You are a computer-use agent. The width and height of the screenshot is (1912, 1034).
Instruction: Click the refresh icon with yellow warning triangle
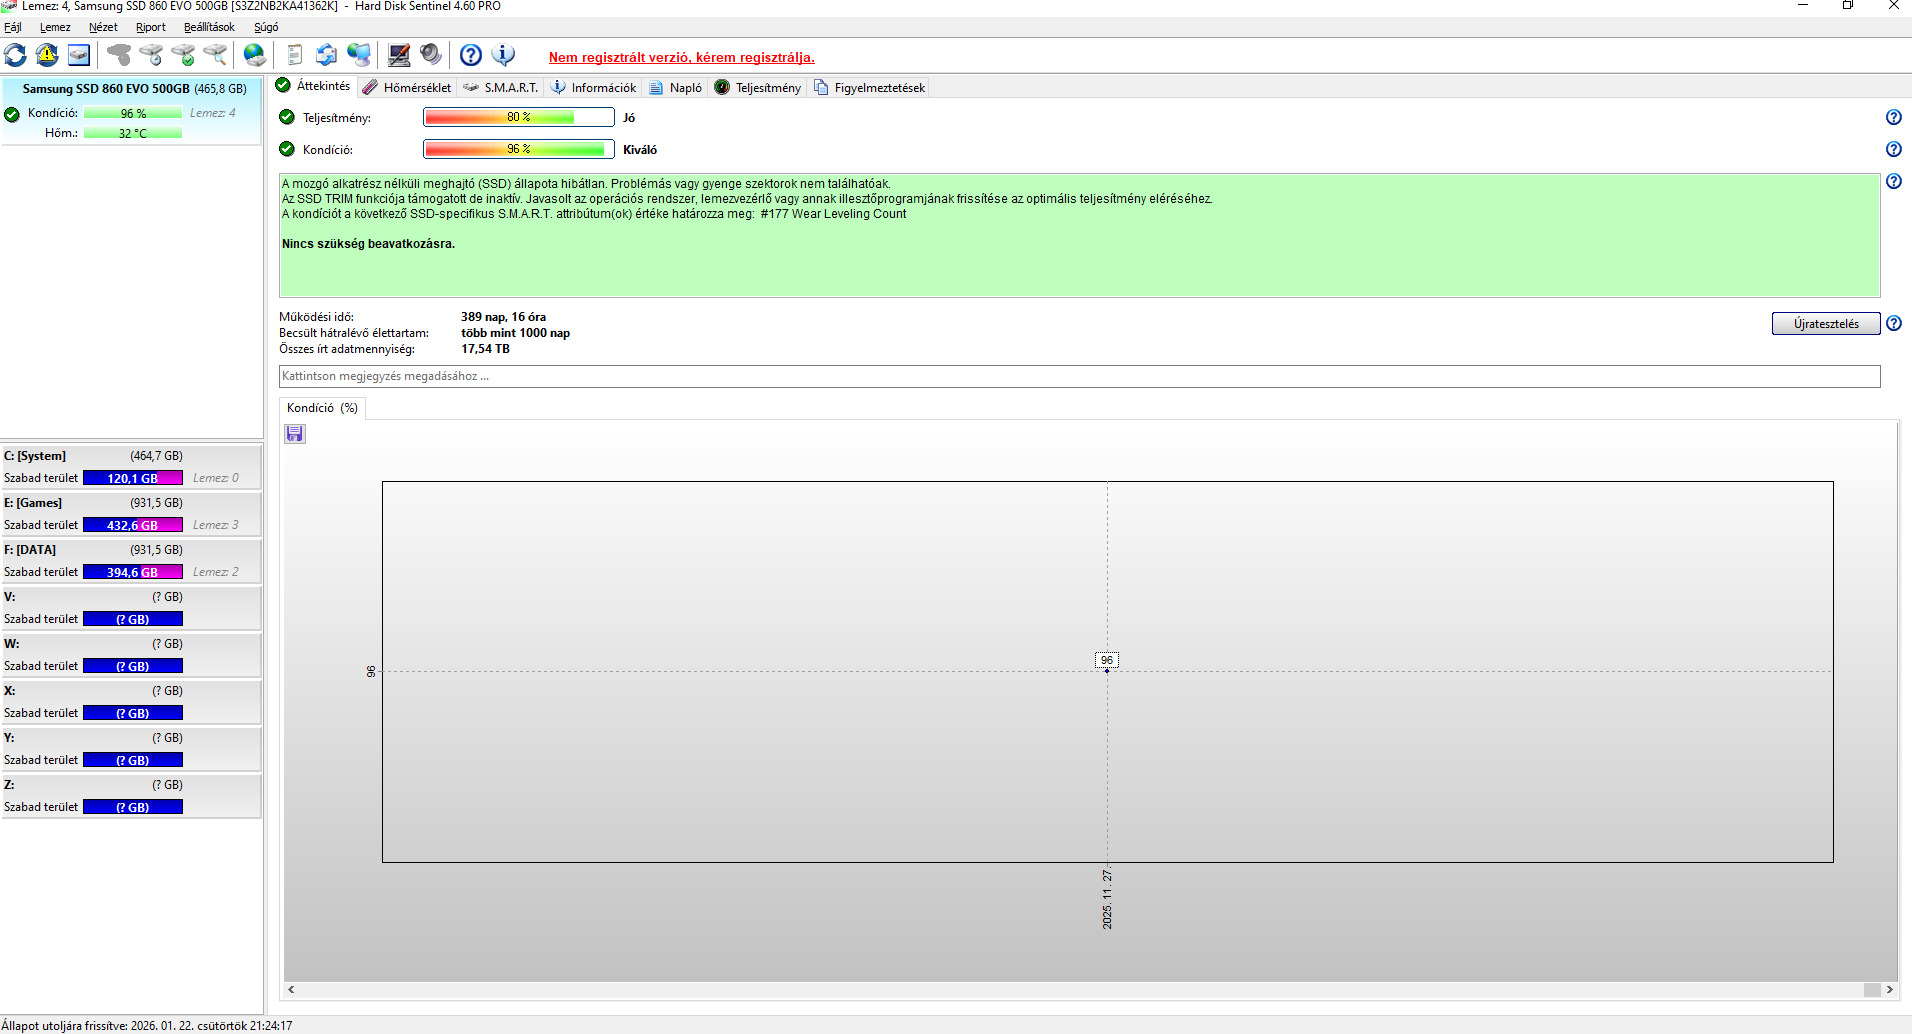click(47, 55)
